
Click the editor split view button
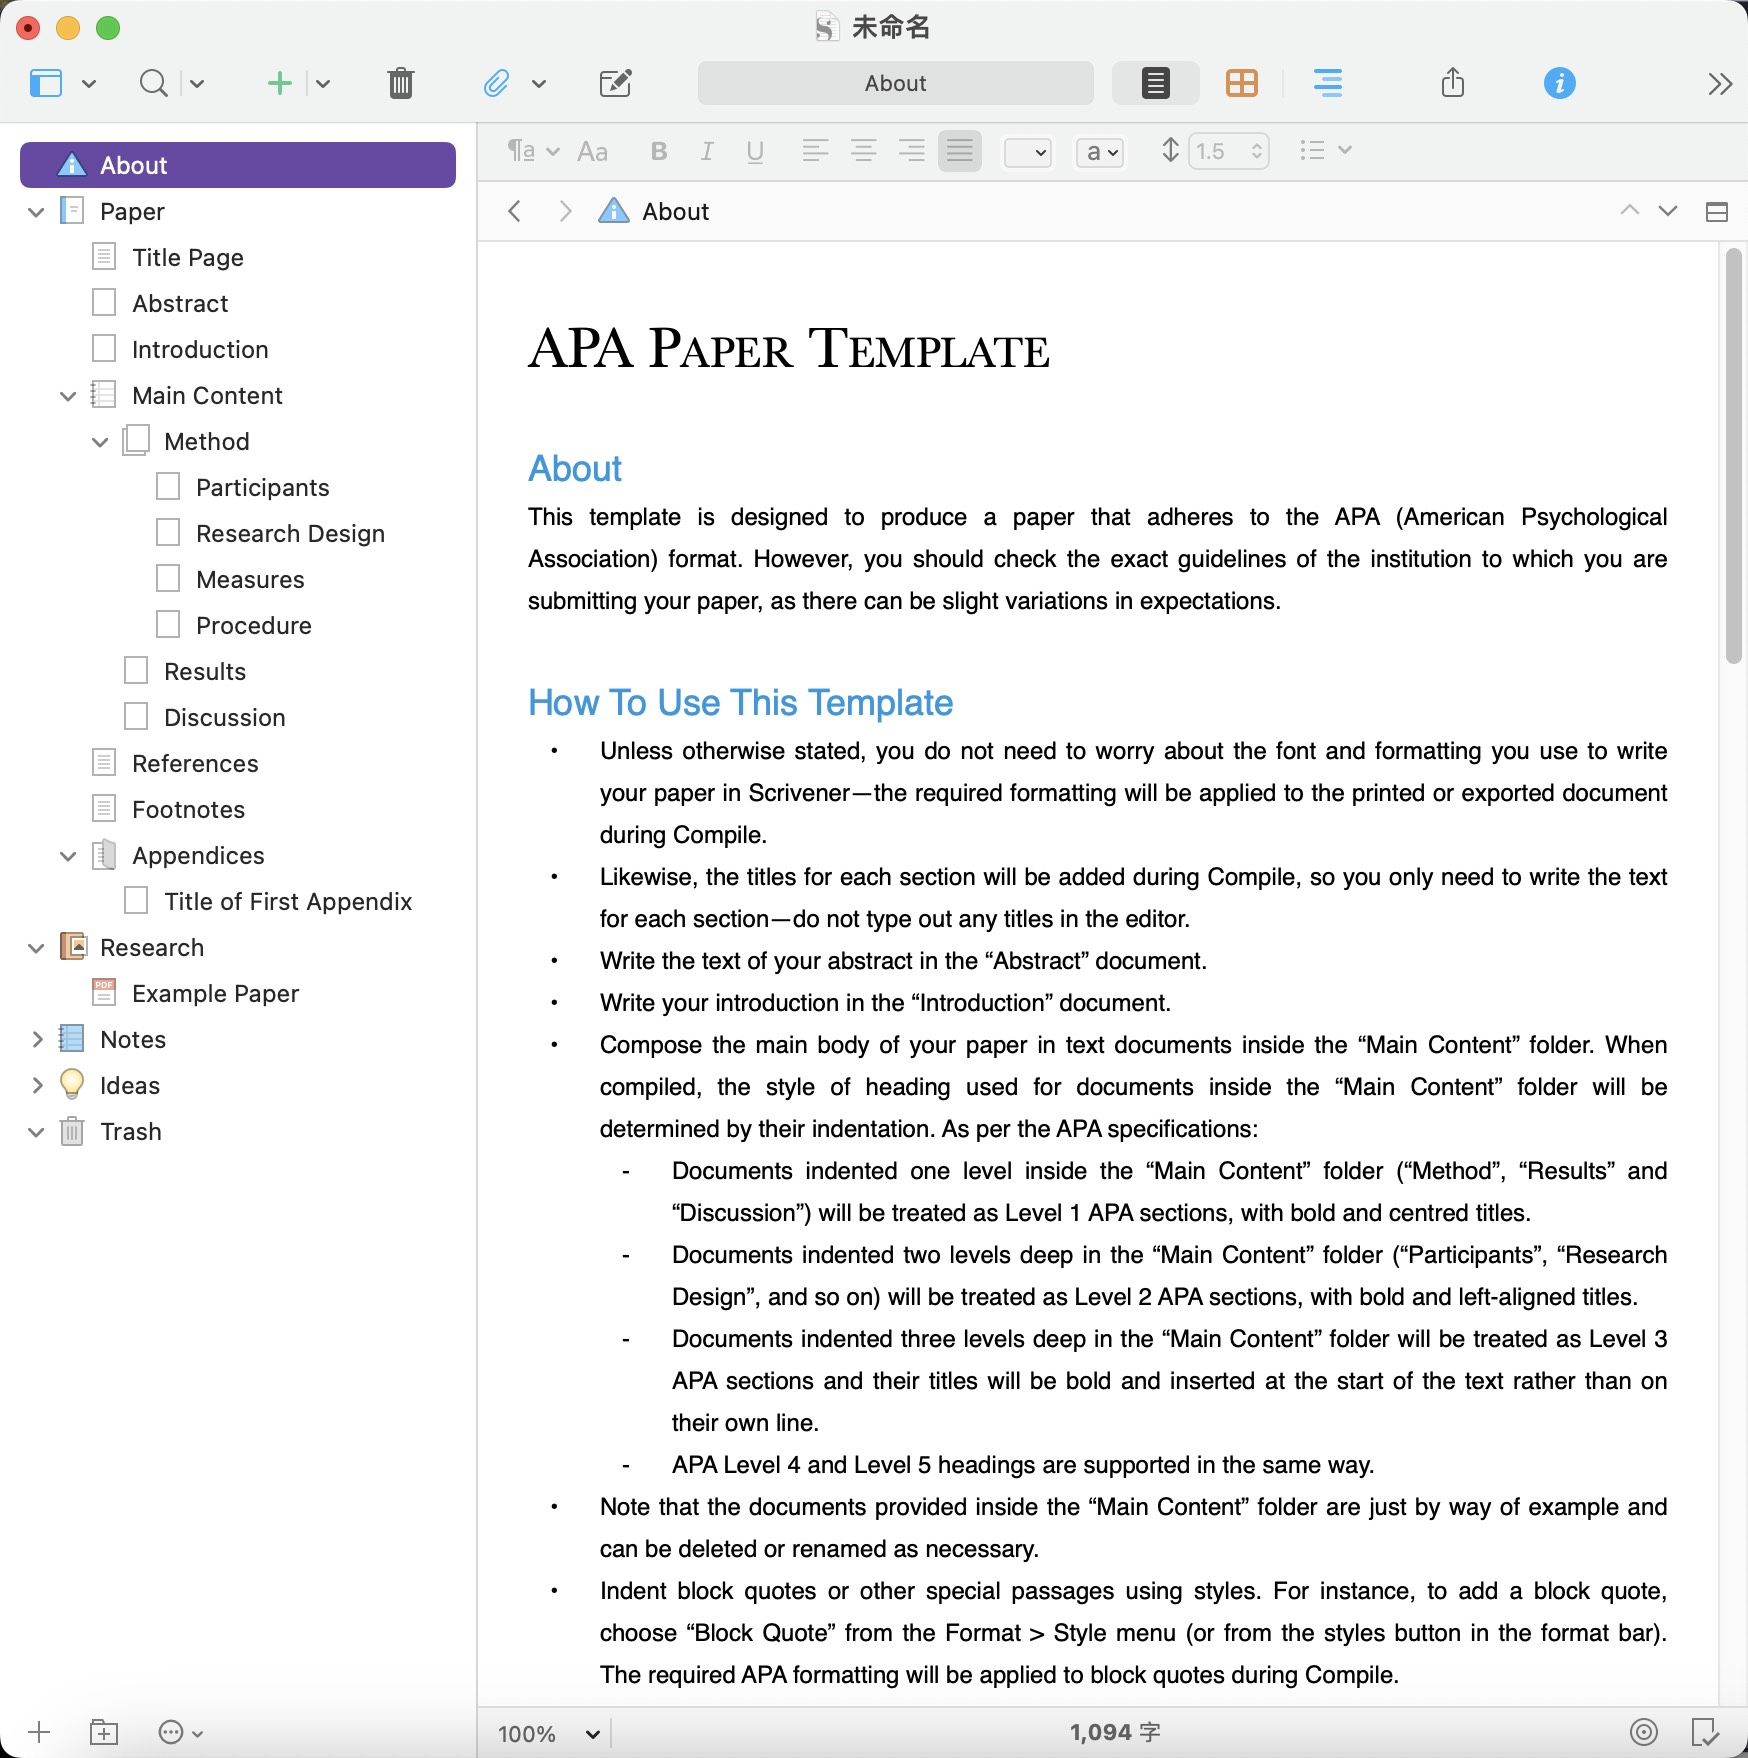point(1716,211)
